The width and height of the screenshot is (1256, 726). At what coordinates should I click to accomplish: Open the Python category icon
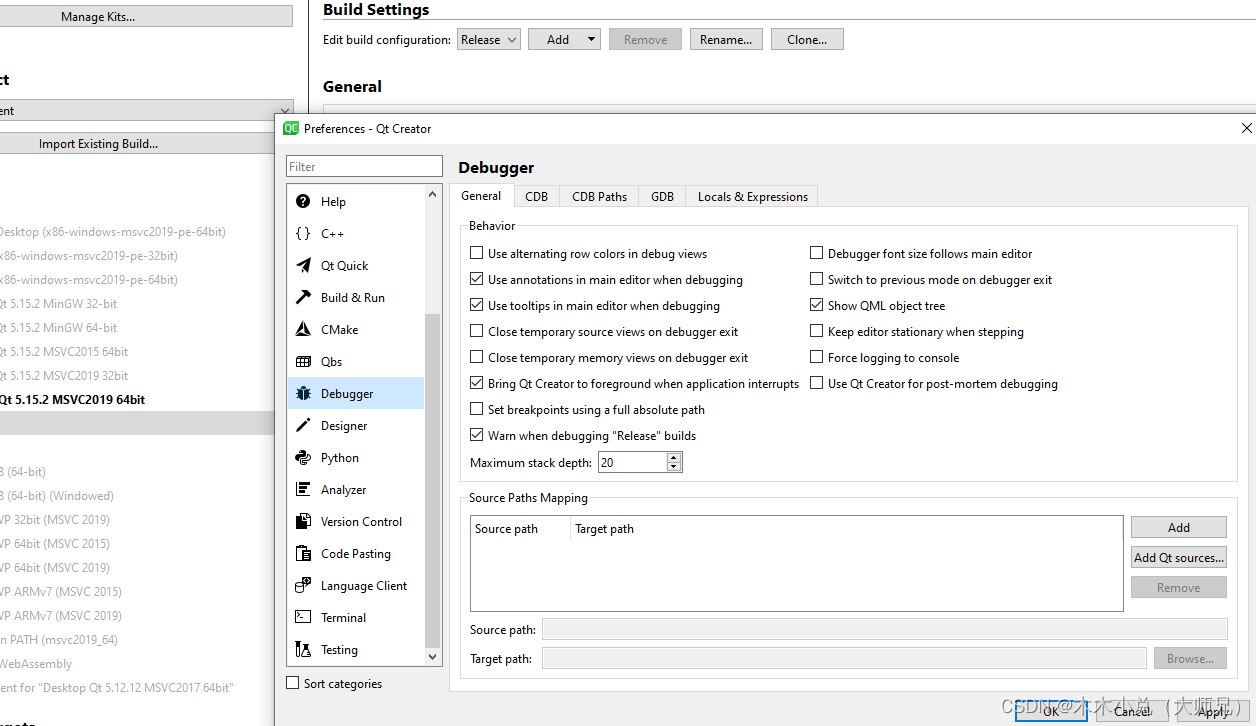pyautogui.click(x=303, y=457)
